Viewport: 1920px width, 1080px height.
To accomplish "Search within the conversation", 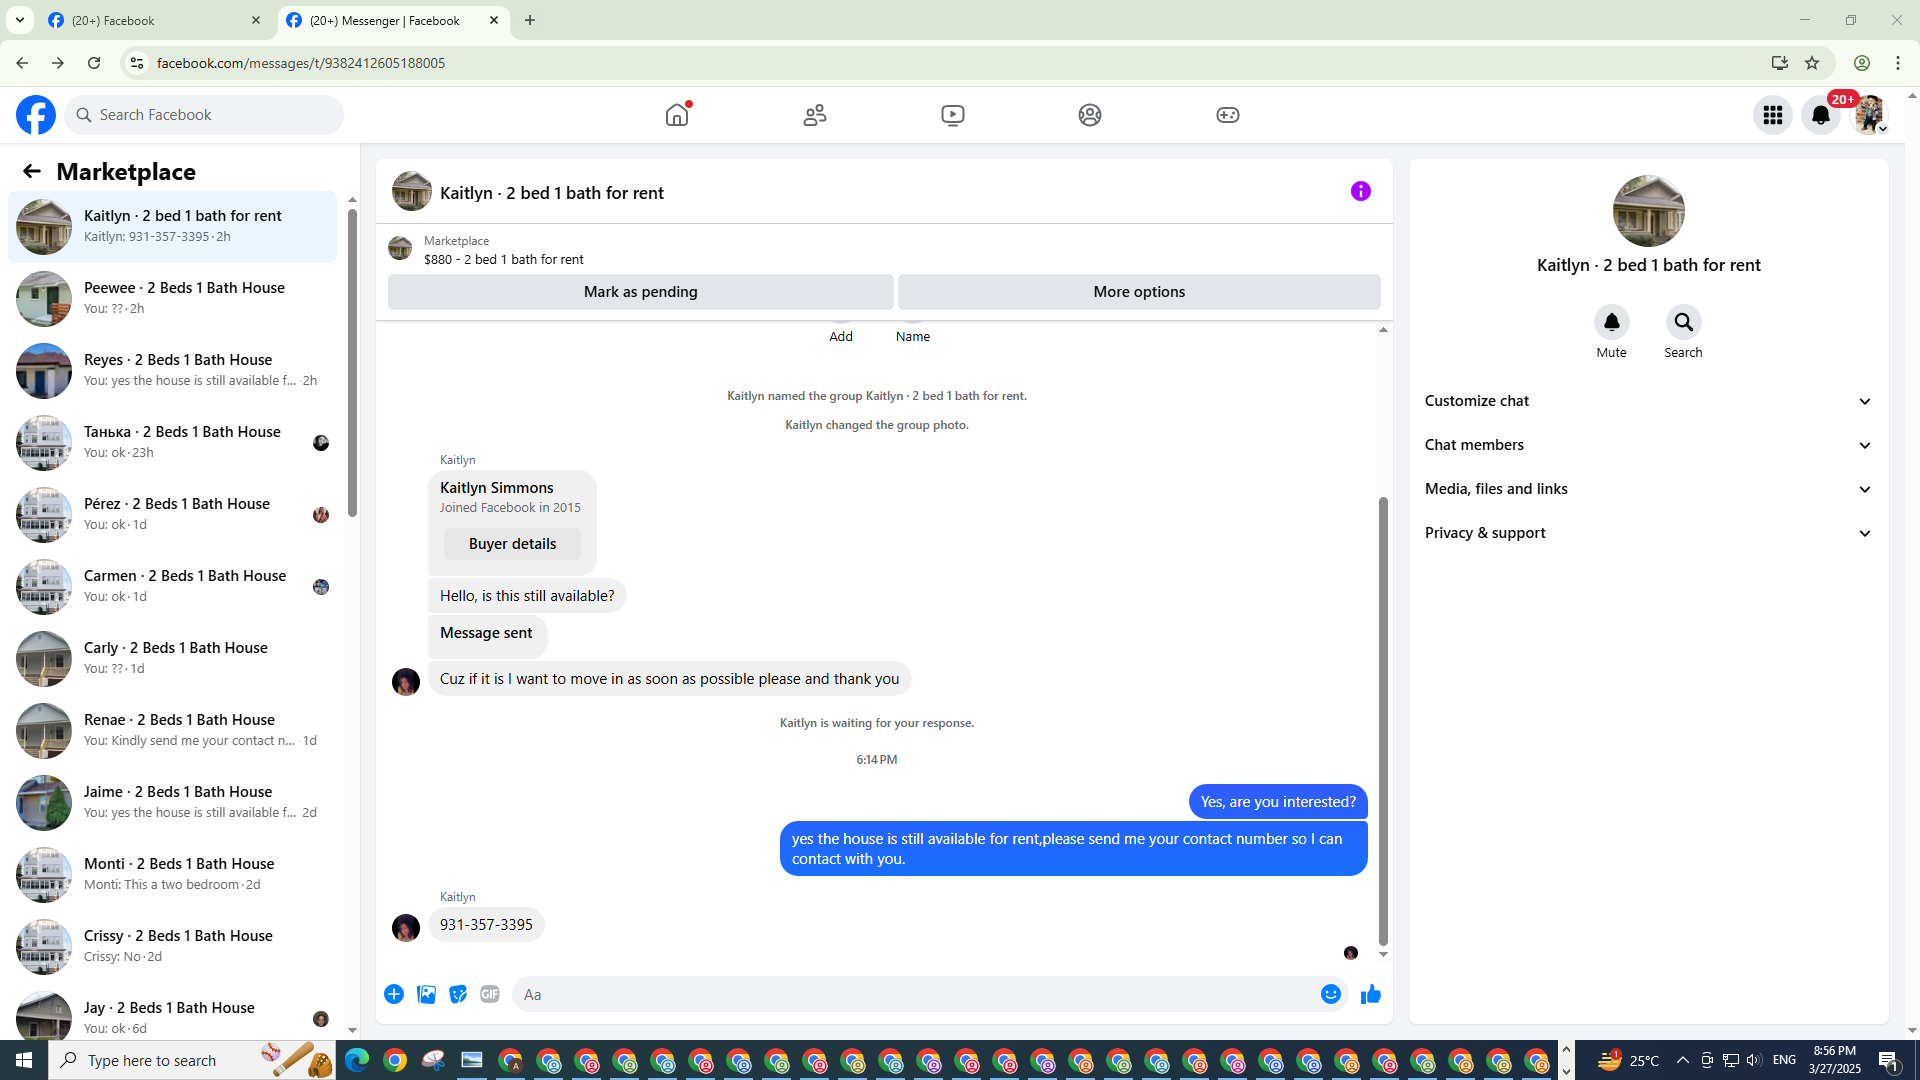I will click(1683, 322).
